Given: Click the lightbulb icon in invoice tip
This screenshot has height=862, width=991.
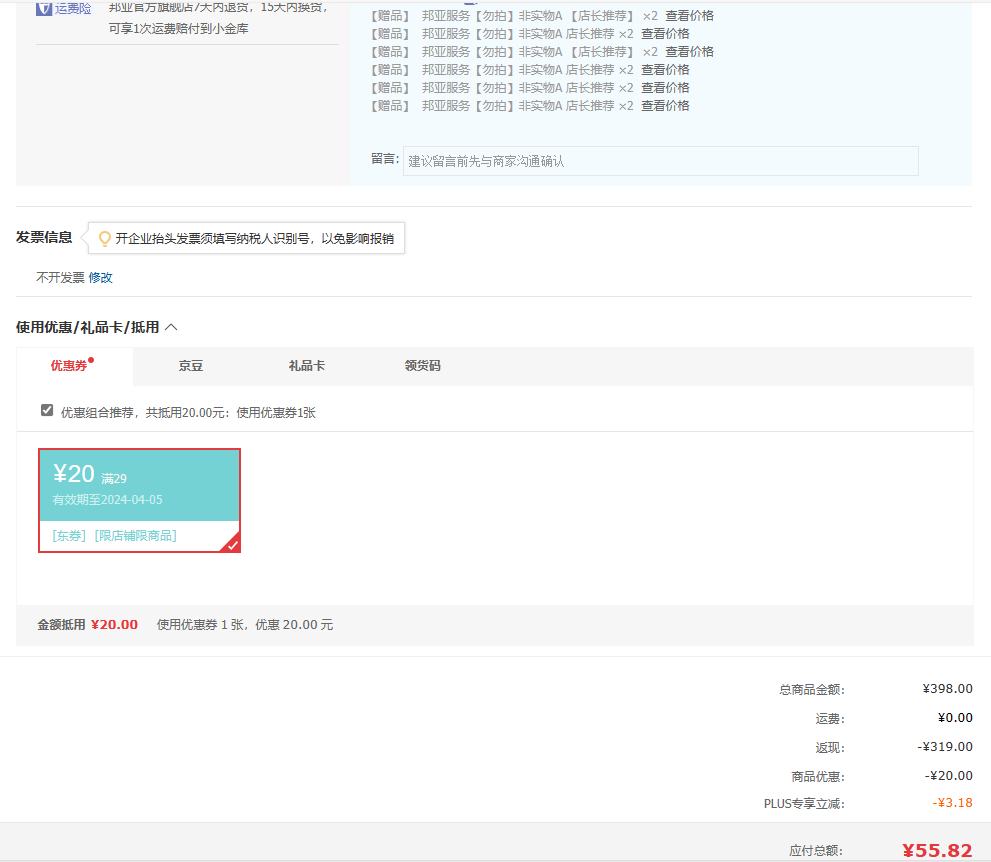Looking at the screenshot, I should click(104, 239).
